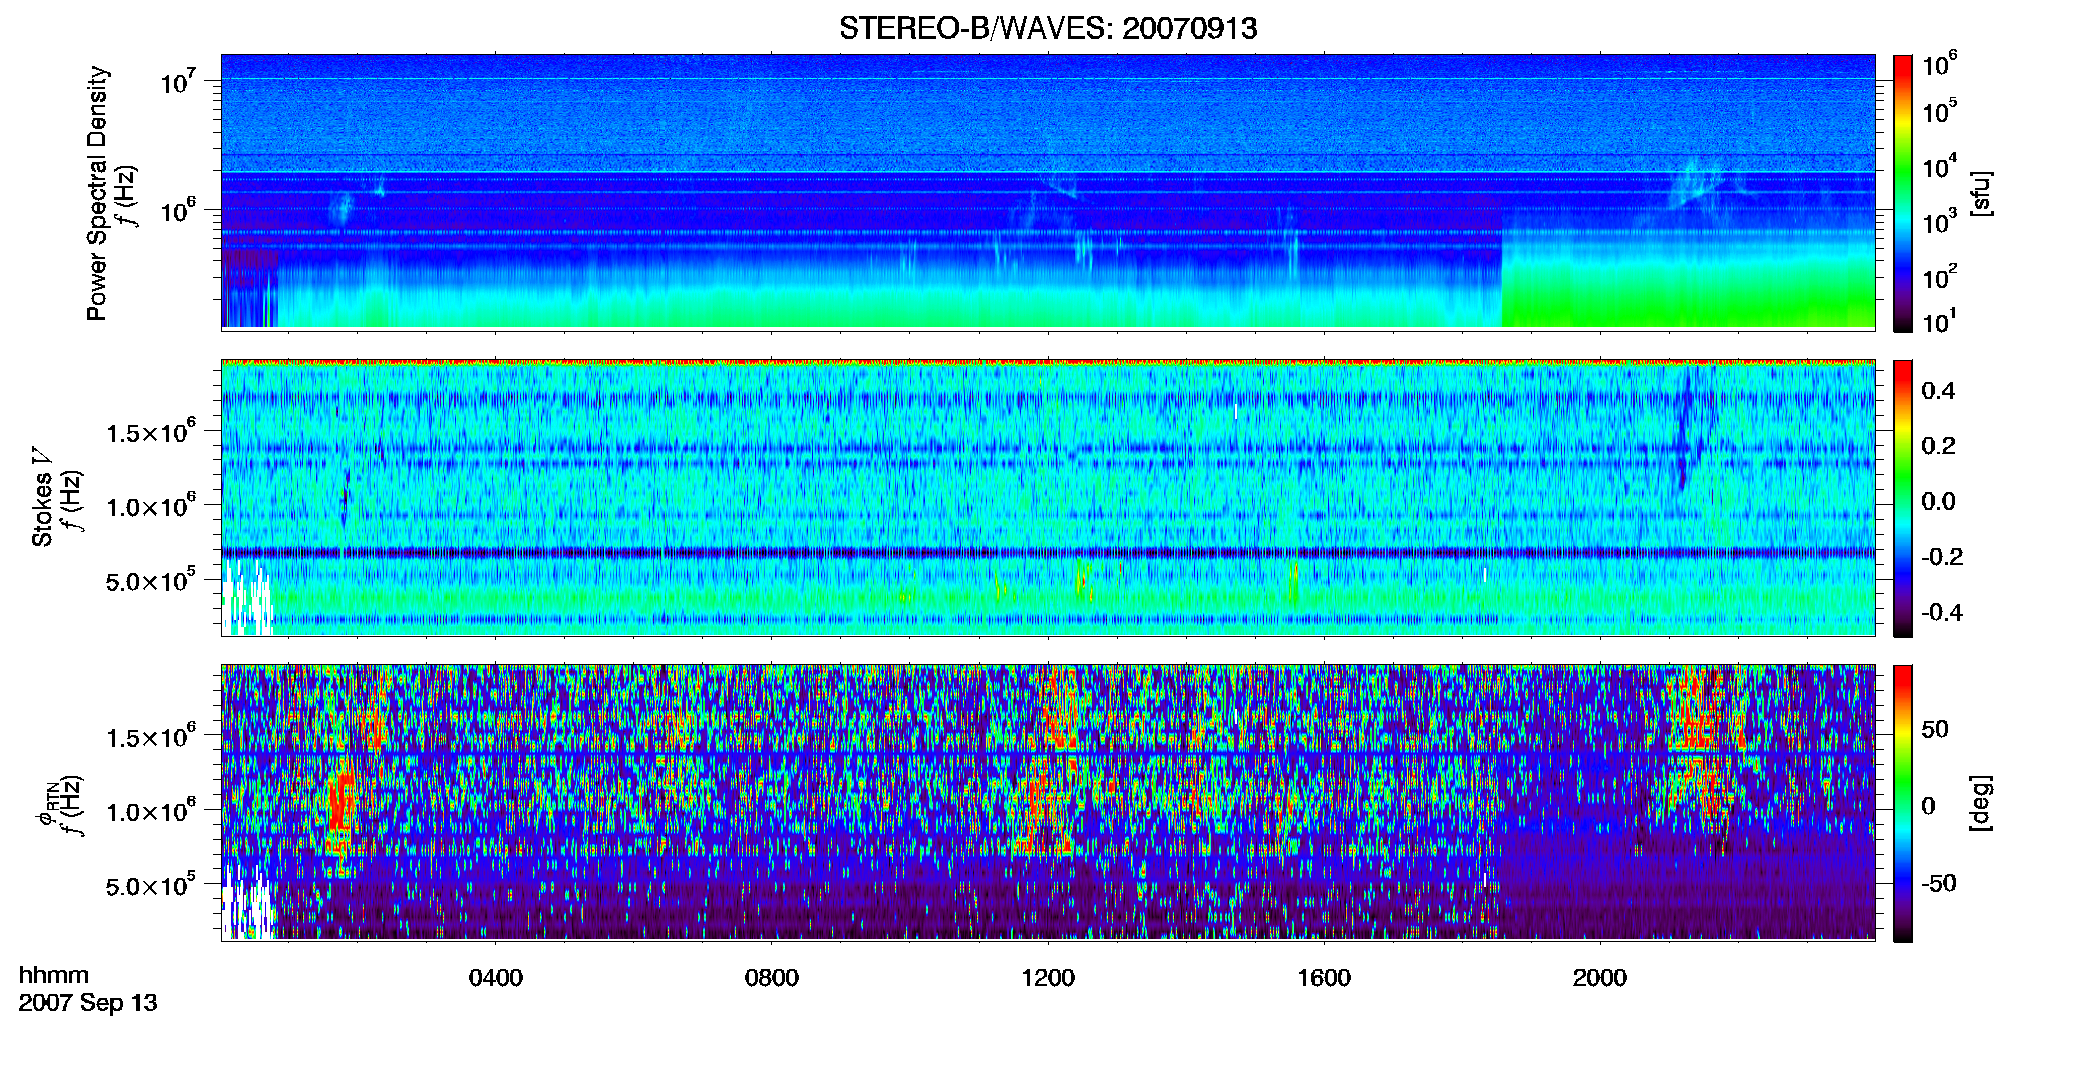Click the "0800" time axis label
Image resolution: width=2096 pixels, height=1080 pixels.
(x=772, y=978)
